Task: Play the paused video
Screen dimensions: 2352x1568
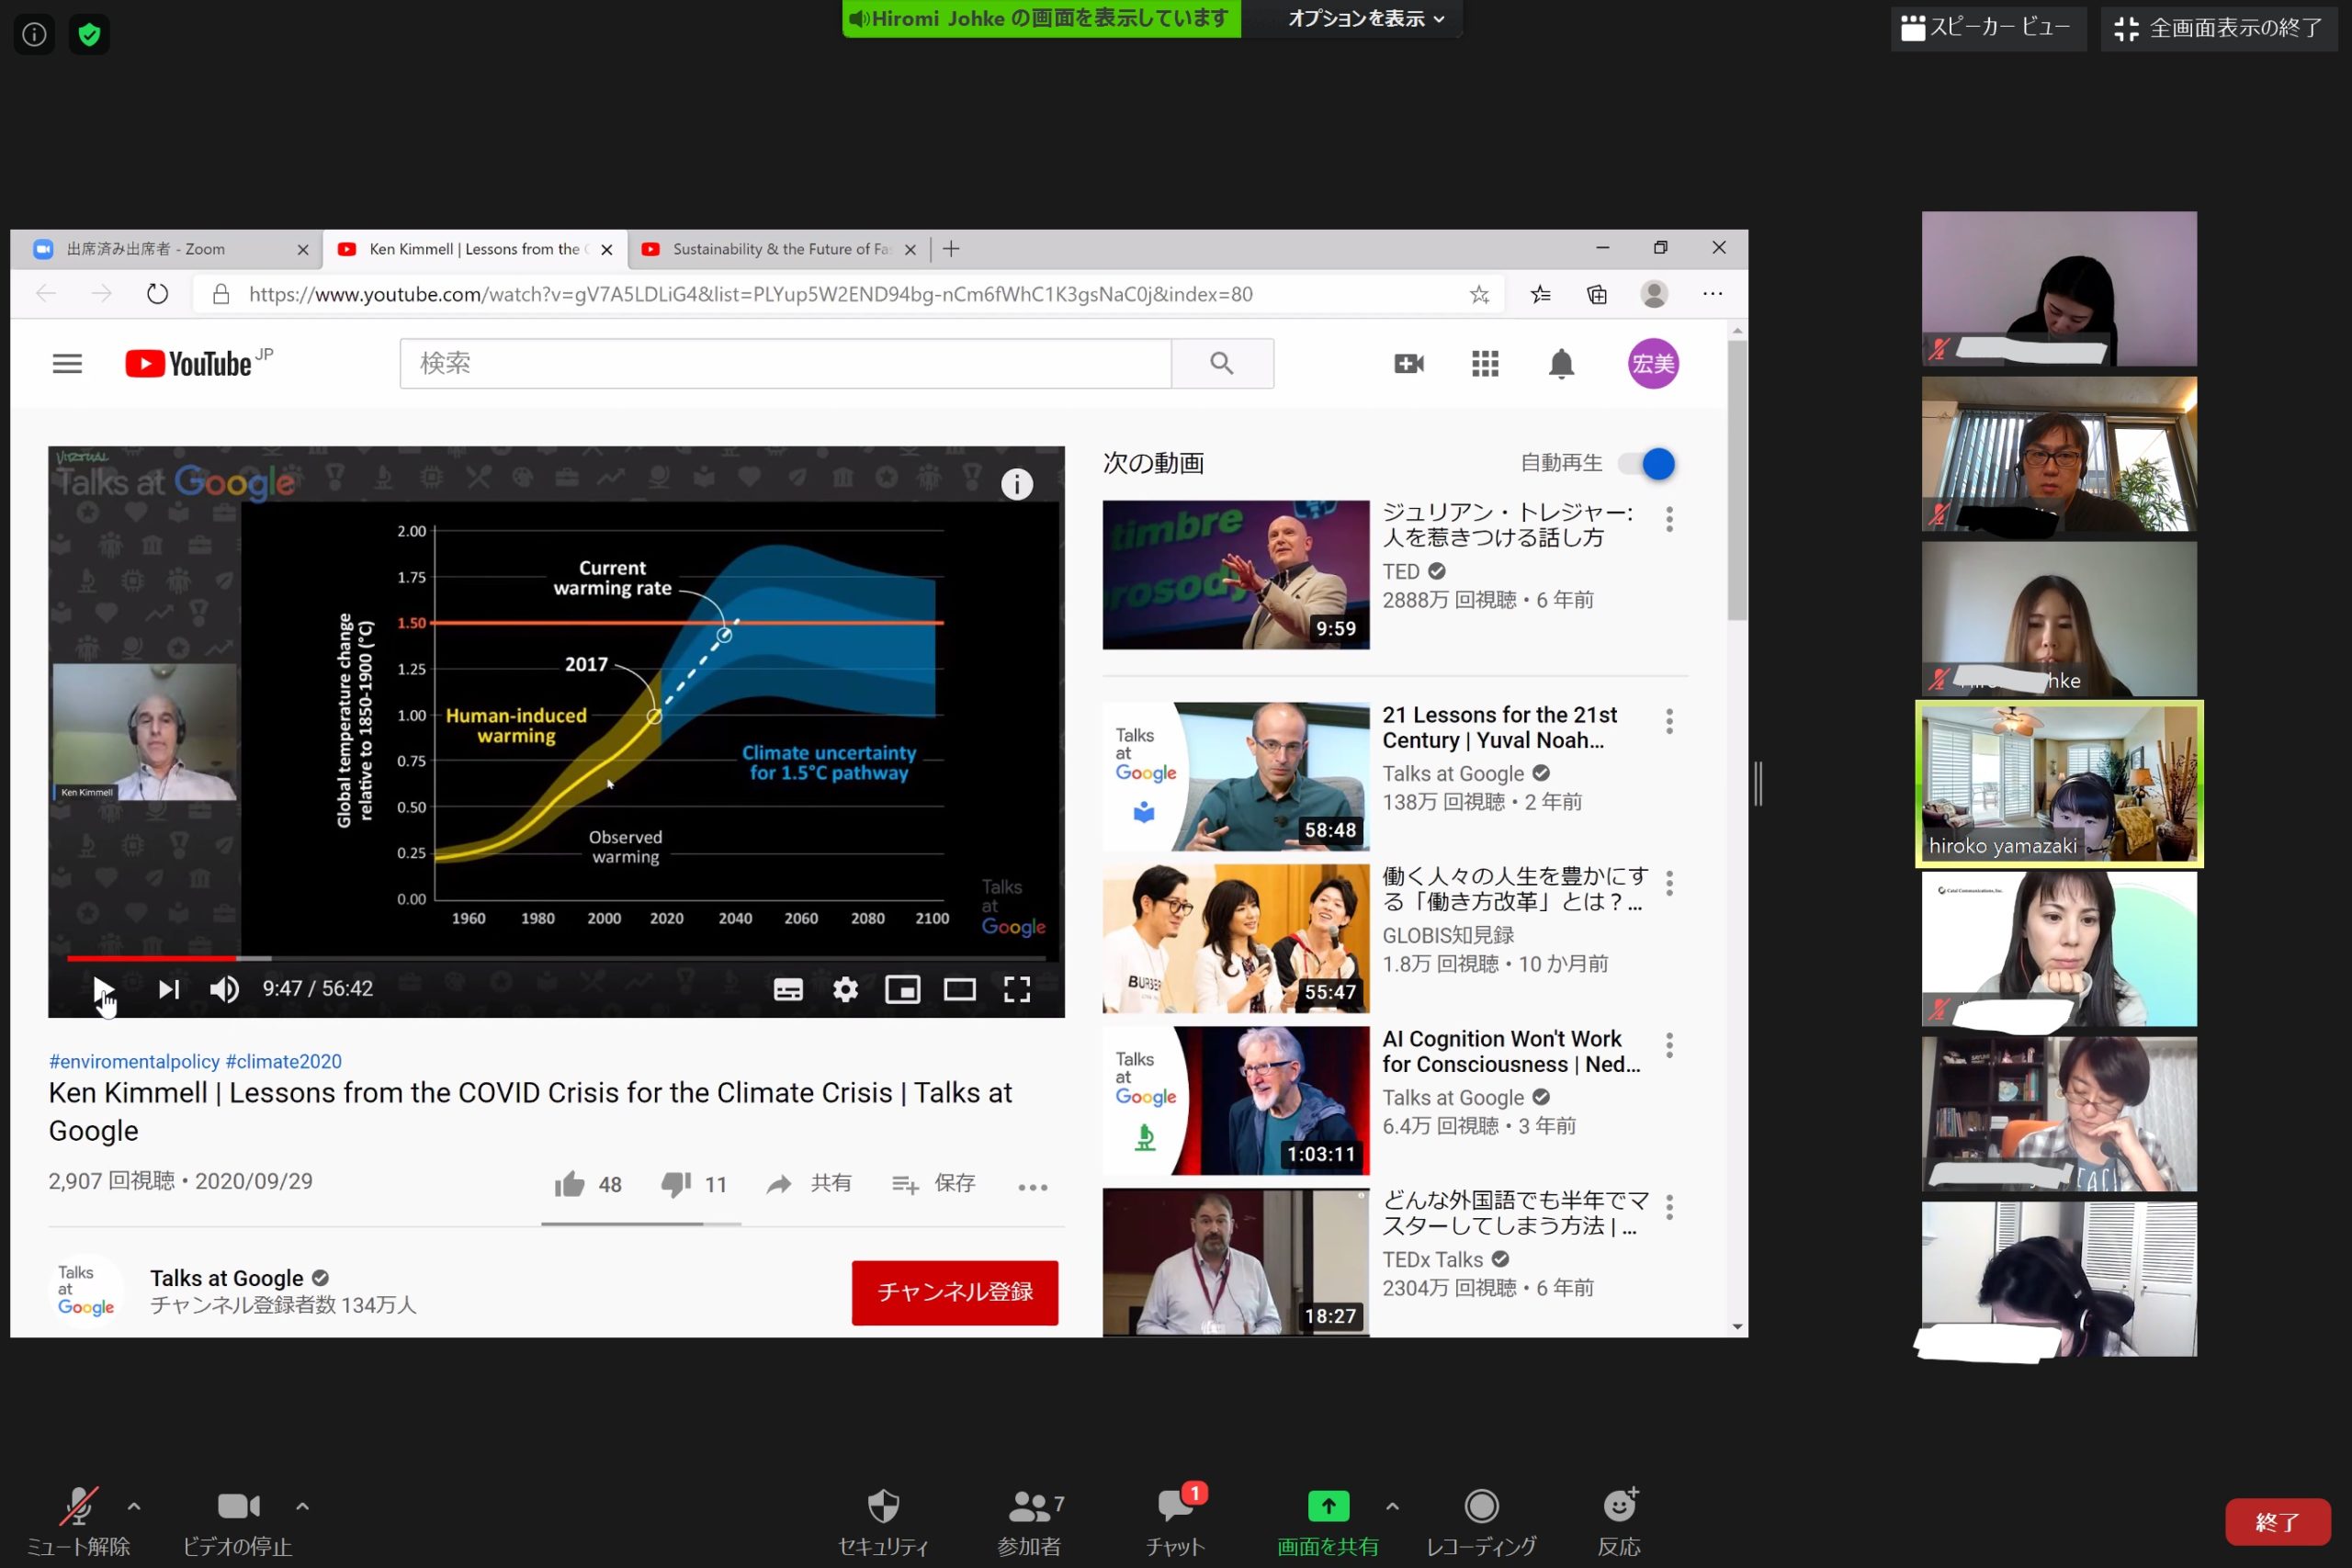Action: [103, 989]
